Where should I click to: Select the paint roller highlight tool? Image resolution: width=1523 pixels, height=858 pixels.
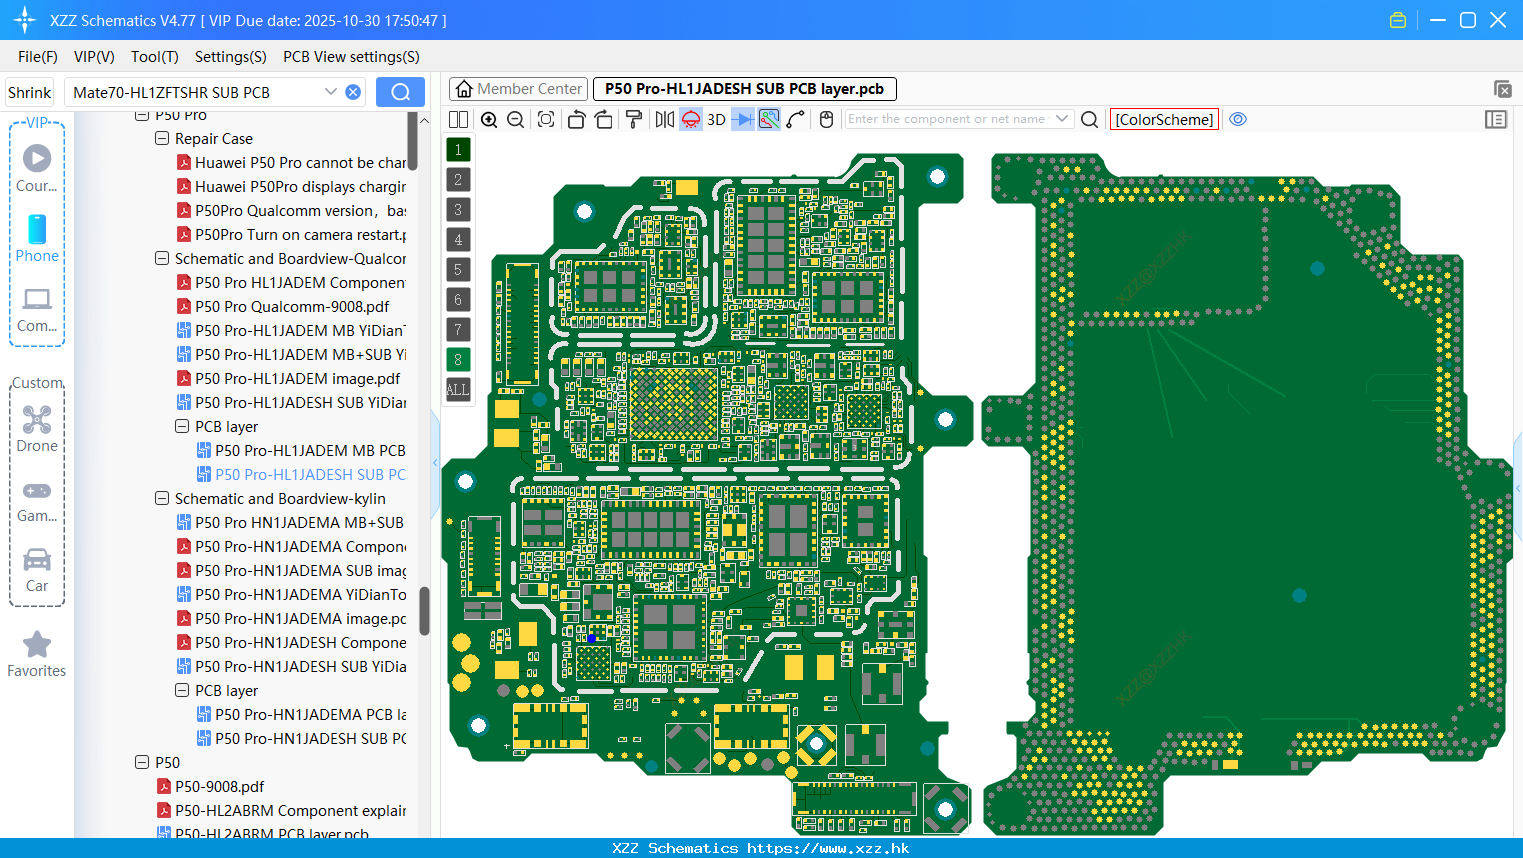634,119
